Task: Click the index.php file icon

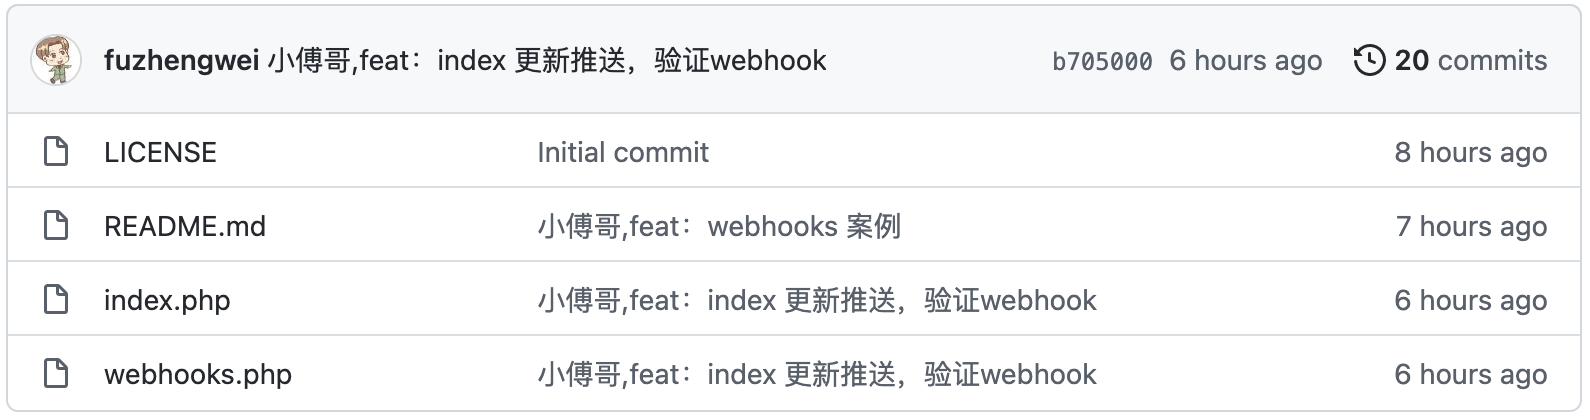Action: (57, 300)
